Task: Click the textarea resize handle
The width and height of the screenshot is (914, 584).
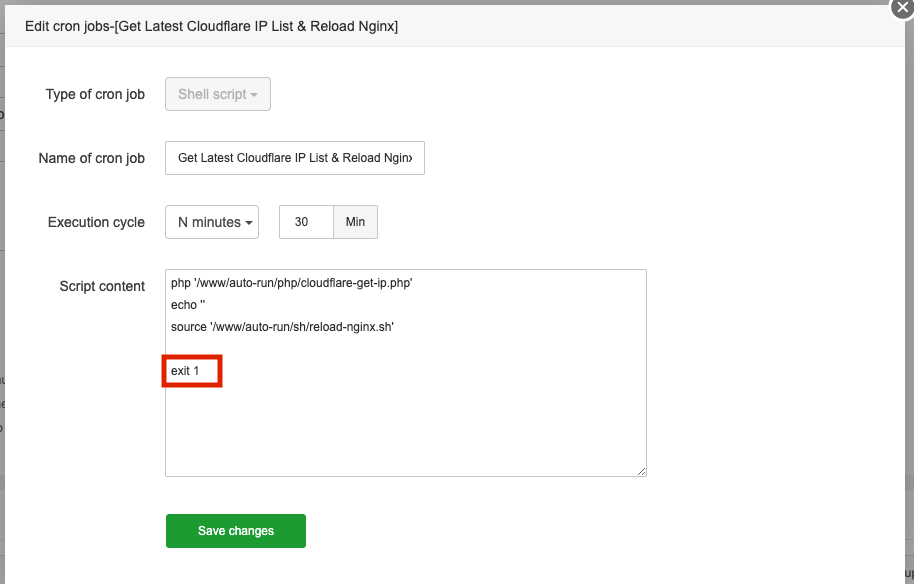Action: (640, 468)
